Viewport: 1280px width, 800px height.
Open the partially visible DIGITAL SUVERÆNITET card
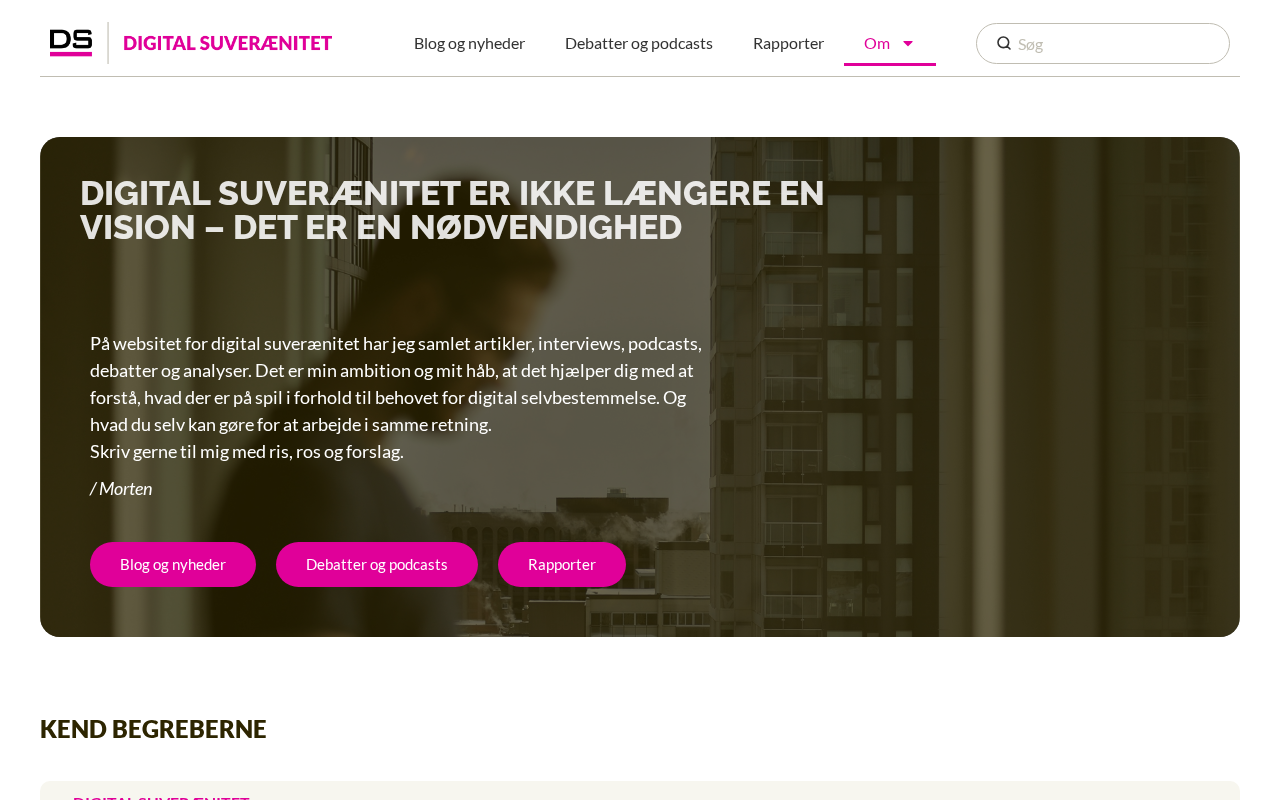click(x=161, y=797)
